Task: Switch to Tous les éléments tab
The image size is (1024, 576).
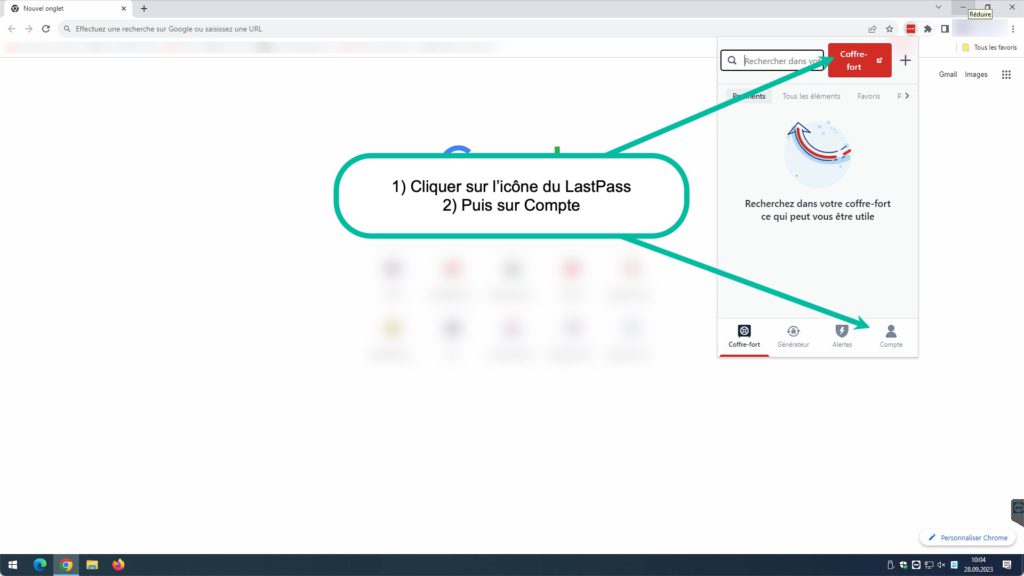Action: (810, 96)
